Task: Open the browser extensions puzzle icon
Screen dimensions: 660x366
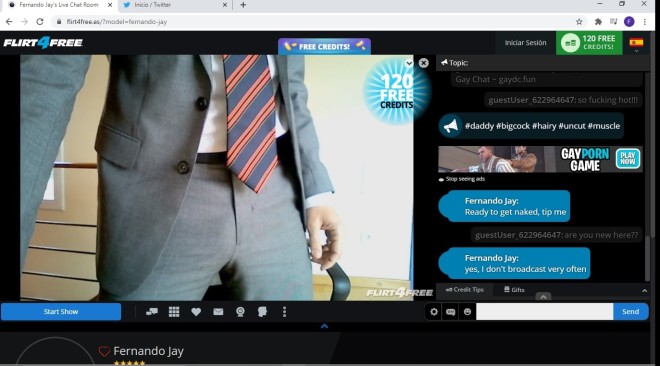Action: click(x=598, y=21)
